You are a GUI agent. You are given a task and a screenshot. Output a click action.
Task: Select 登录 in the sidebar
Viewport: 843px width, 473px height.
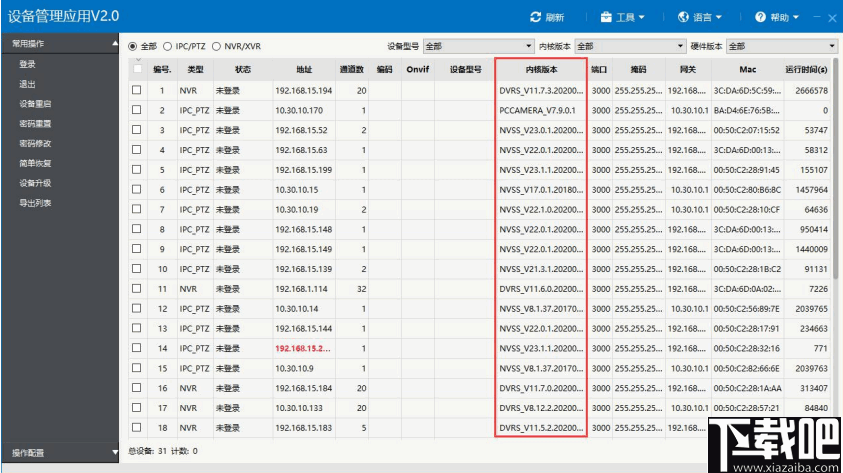click(x=27, y=64)
